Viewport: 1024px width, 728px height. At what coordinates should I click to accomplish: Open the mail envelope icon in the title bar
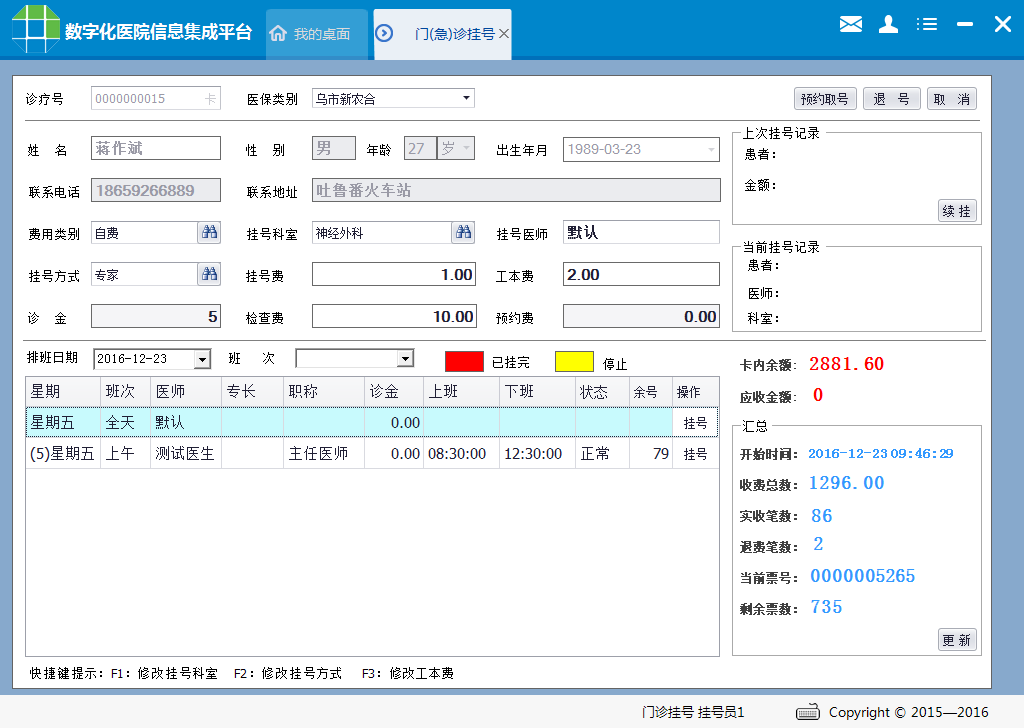pos(850,24)
